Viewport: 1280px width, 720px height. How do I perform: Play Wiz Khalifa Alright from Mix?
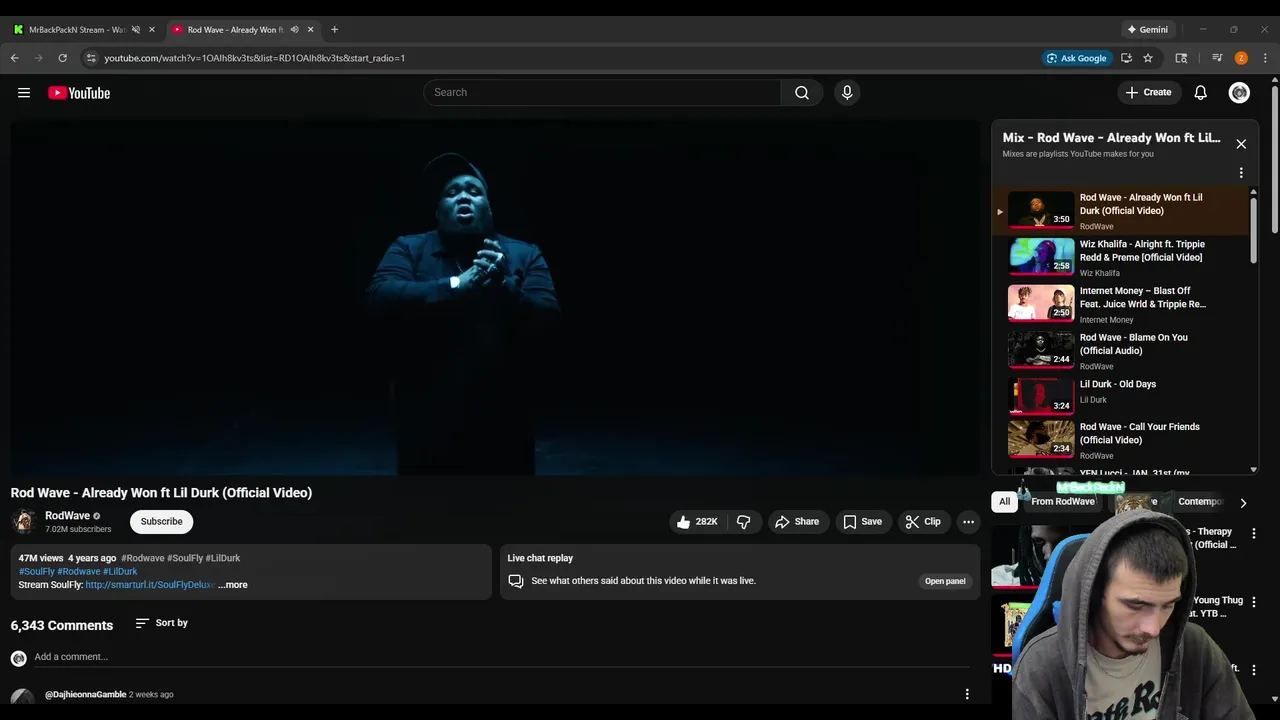tap(1120, 257)
